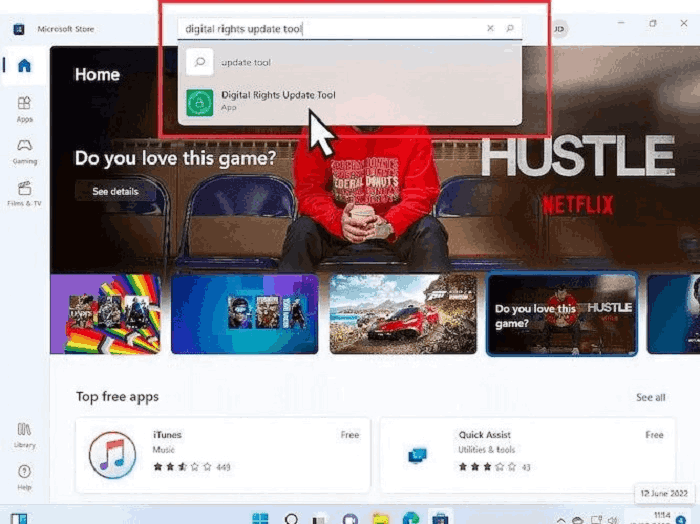Open the Apps section in sidebar
The height and width of the screenshot is (524, 700).
click(x=24, y=109)
